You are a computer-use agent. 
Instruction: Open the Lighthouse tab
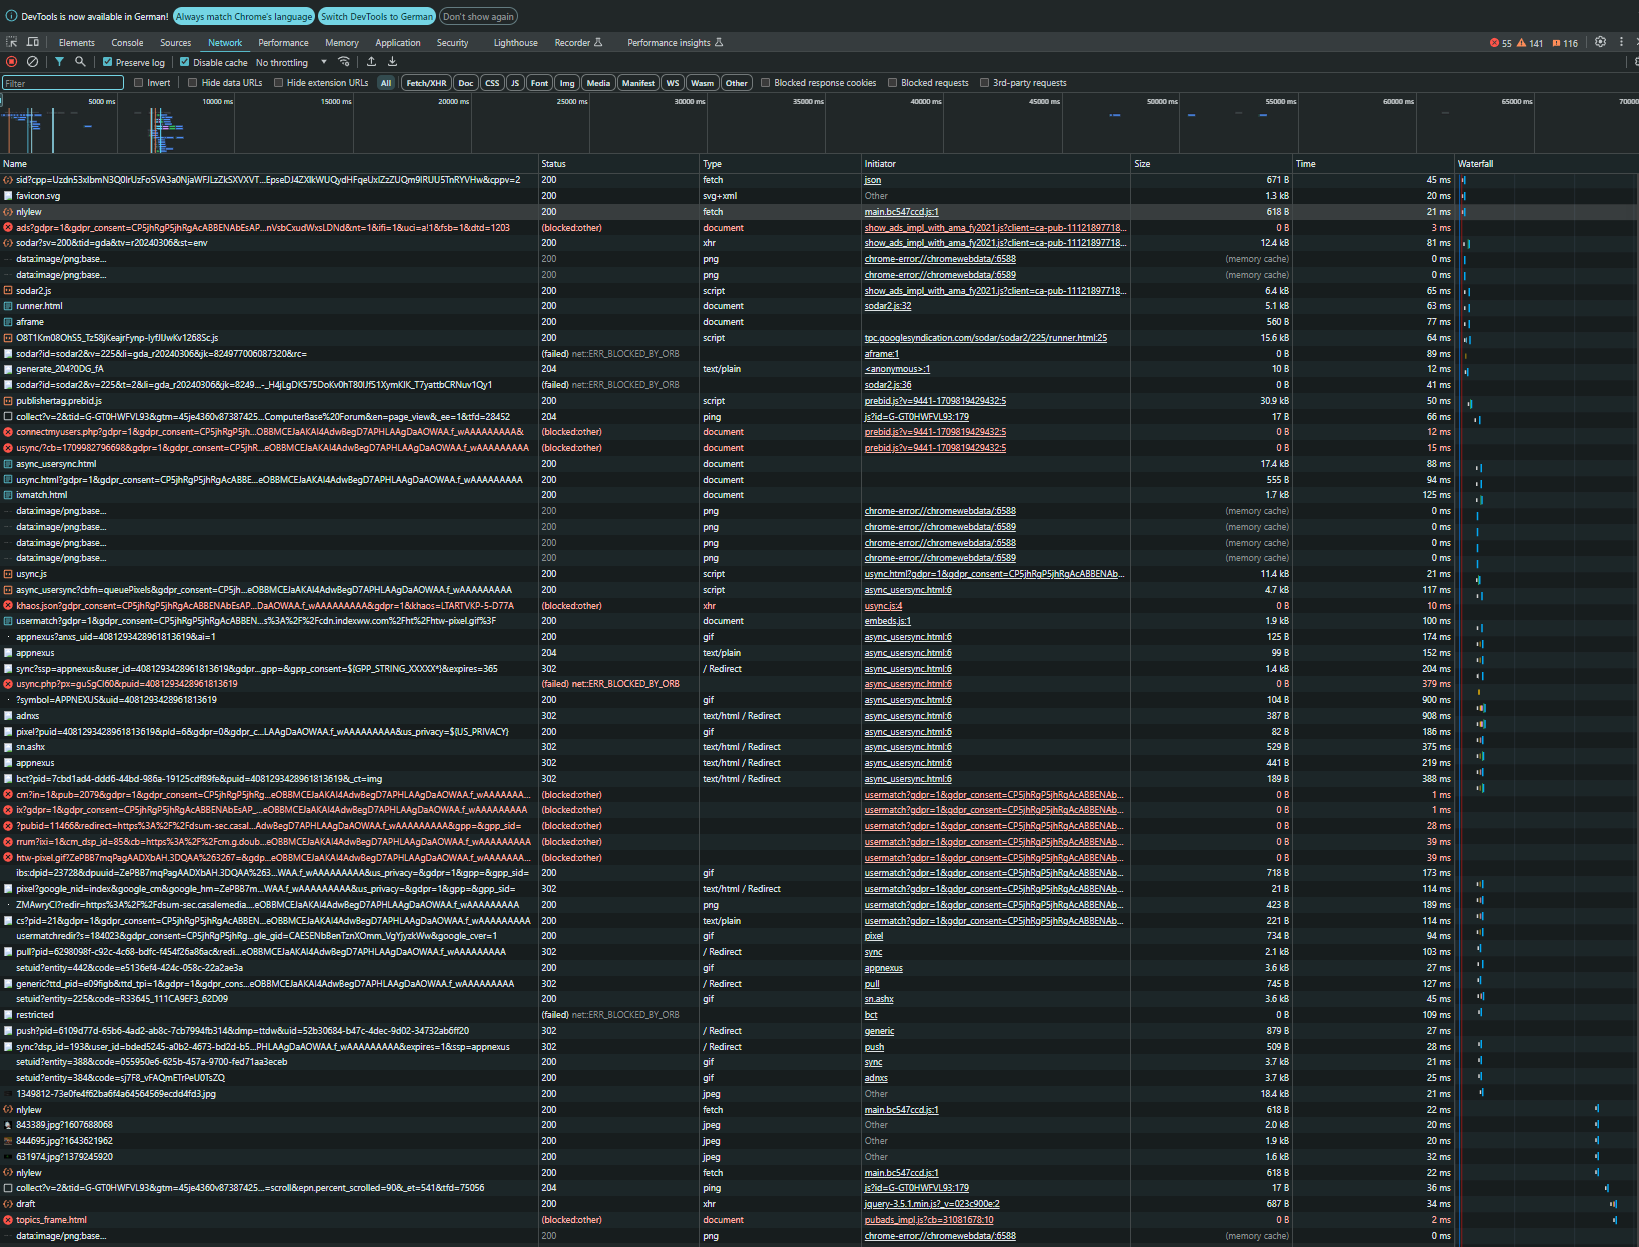click(515, 43)
